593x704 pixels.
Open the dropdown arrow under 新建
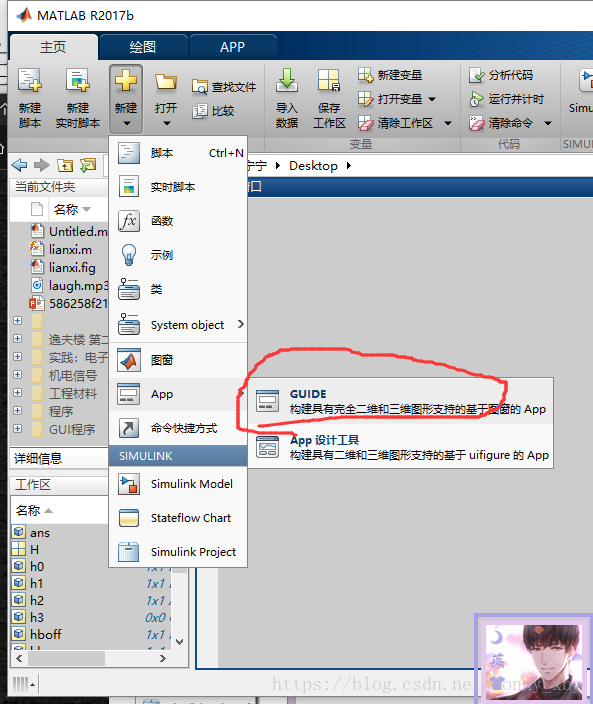(x=126, y=123)
